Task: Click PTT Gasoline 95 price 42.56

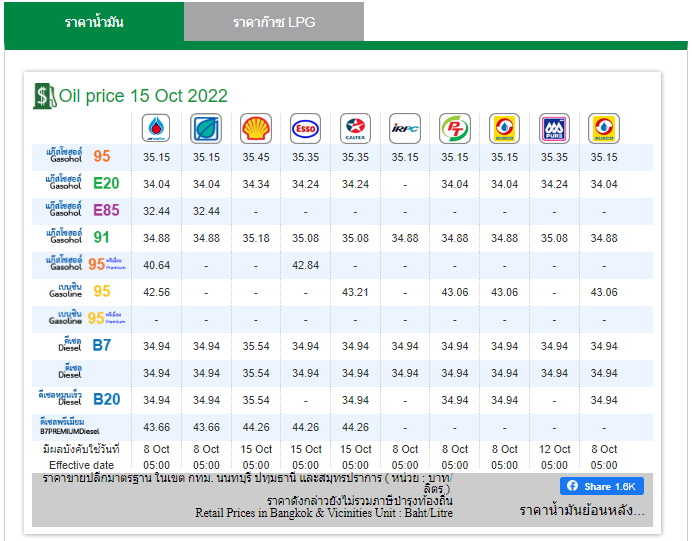Action: [156, 292]
